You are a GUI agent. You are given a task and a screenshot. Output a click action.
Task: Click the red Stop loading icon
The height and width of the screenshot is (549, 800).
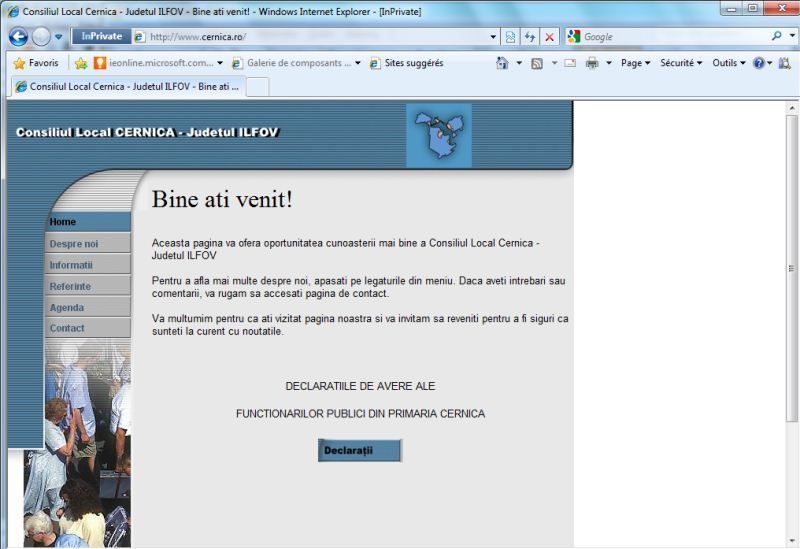549,37
